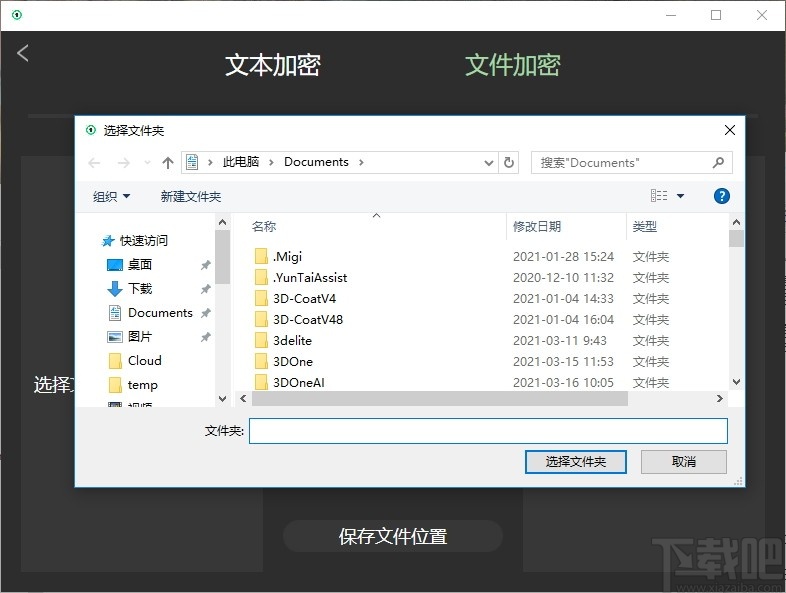Open the recent locations dropdown arrow
This screenshot has width=786, height=593.
point(147,162)
